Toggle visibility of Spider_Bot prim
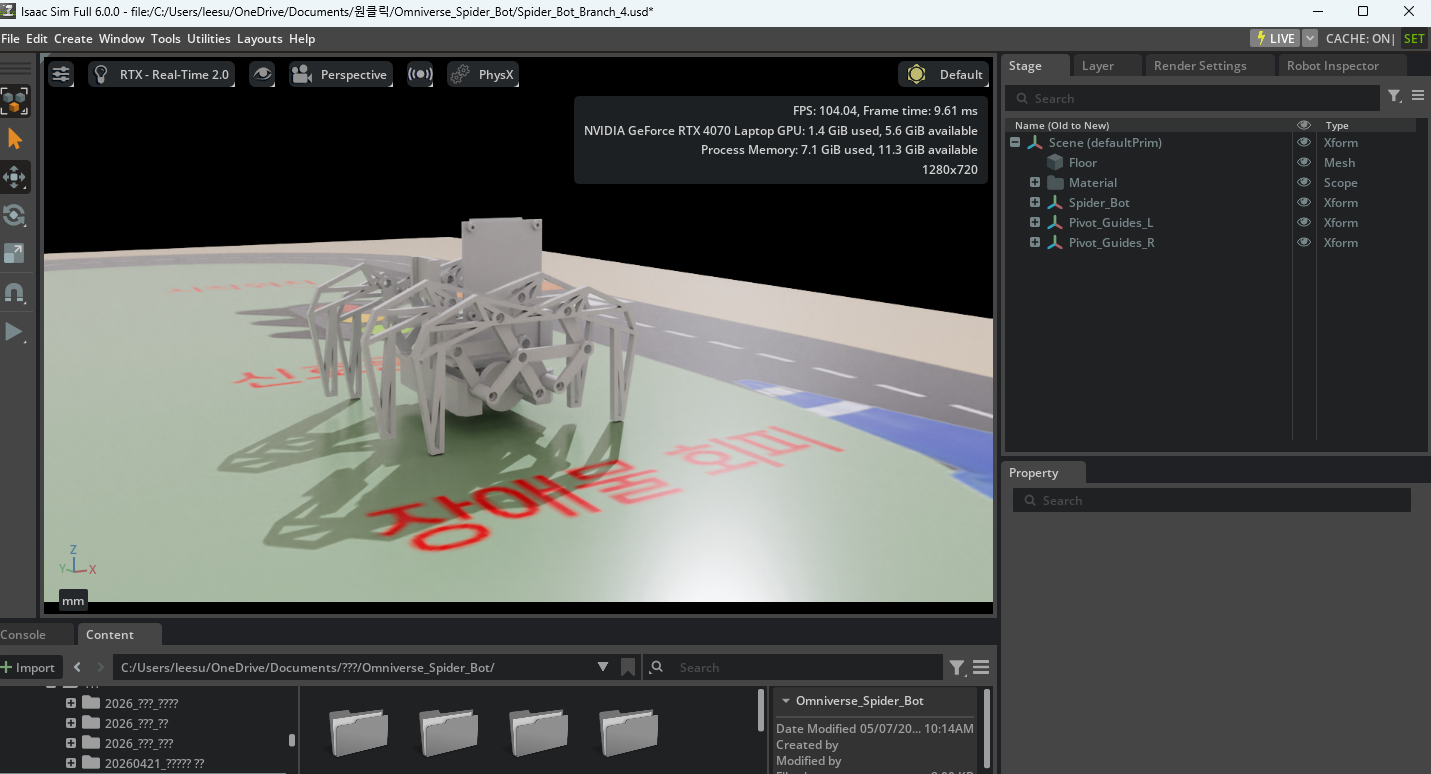1431x774 pixels. point(1303,202)
